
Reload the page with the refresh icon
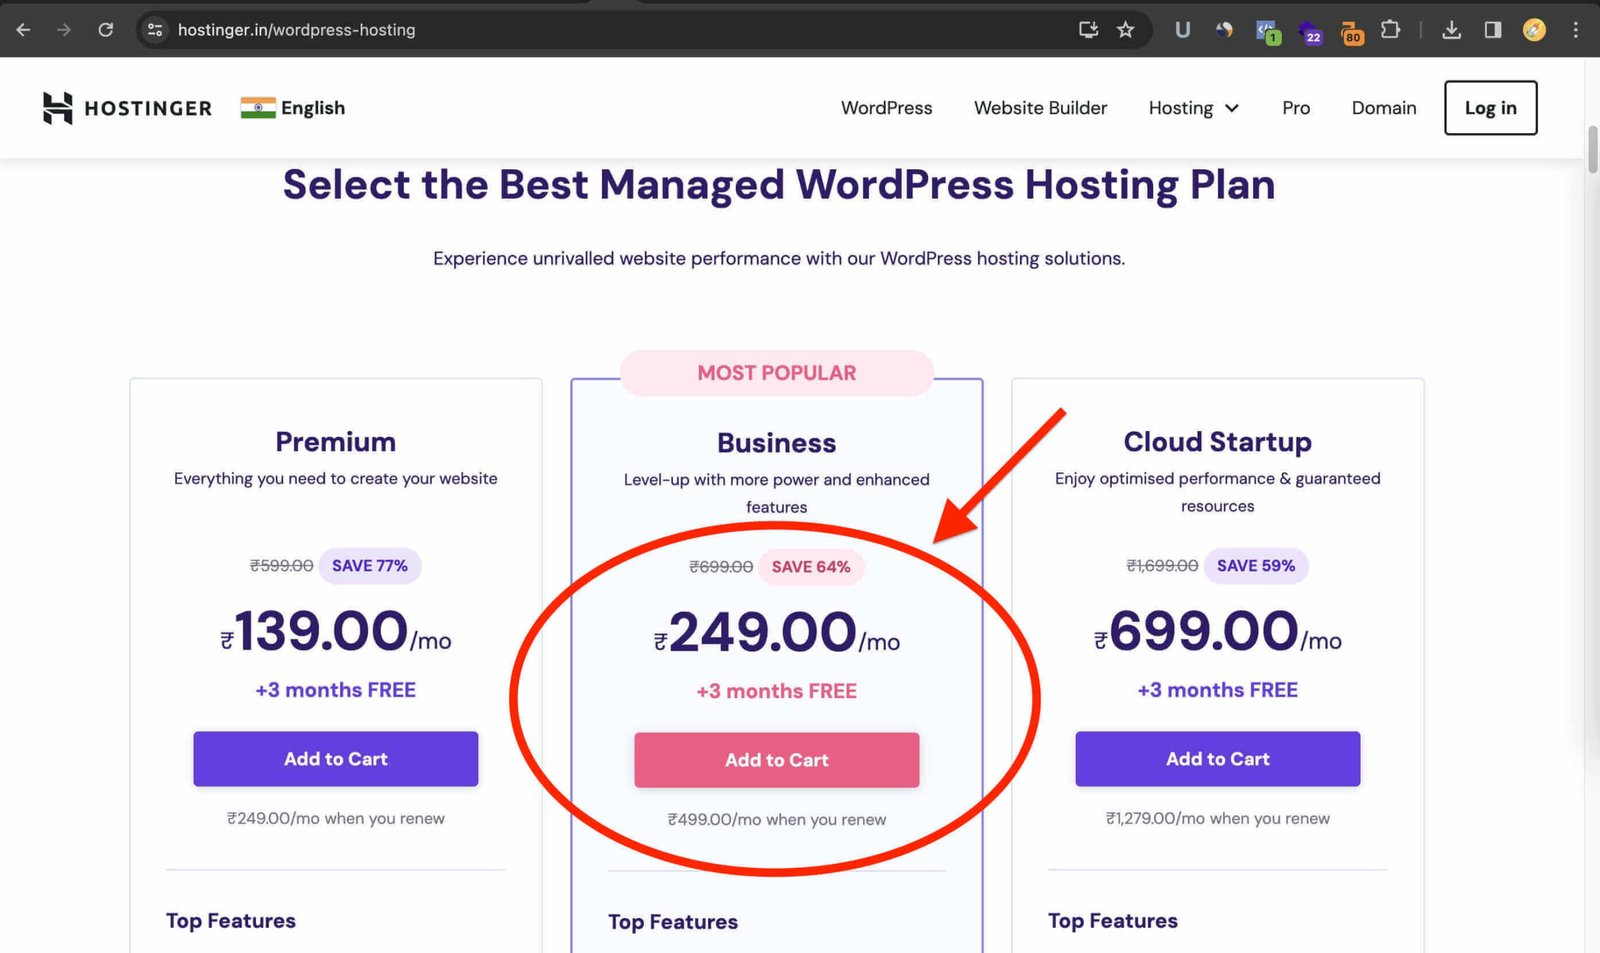point(106,30)
